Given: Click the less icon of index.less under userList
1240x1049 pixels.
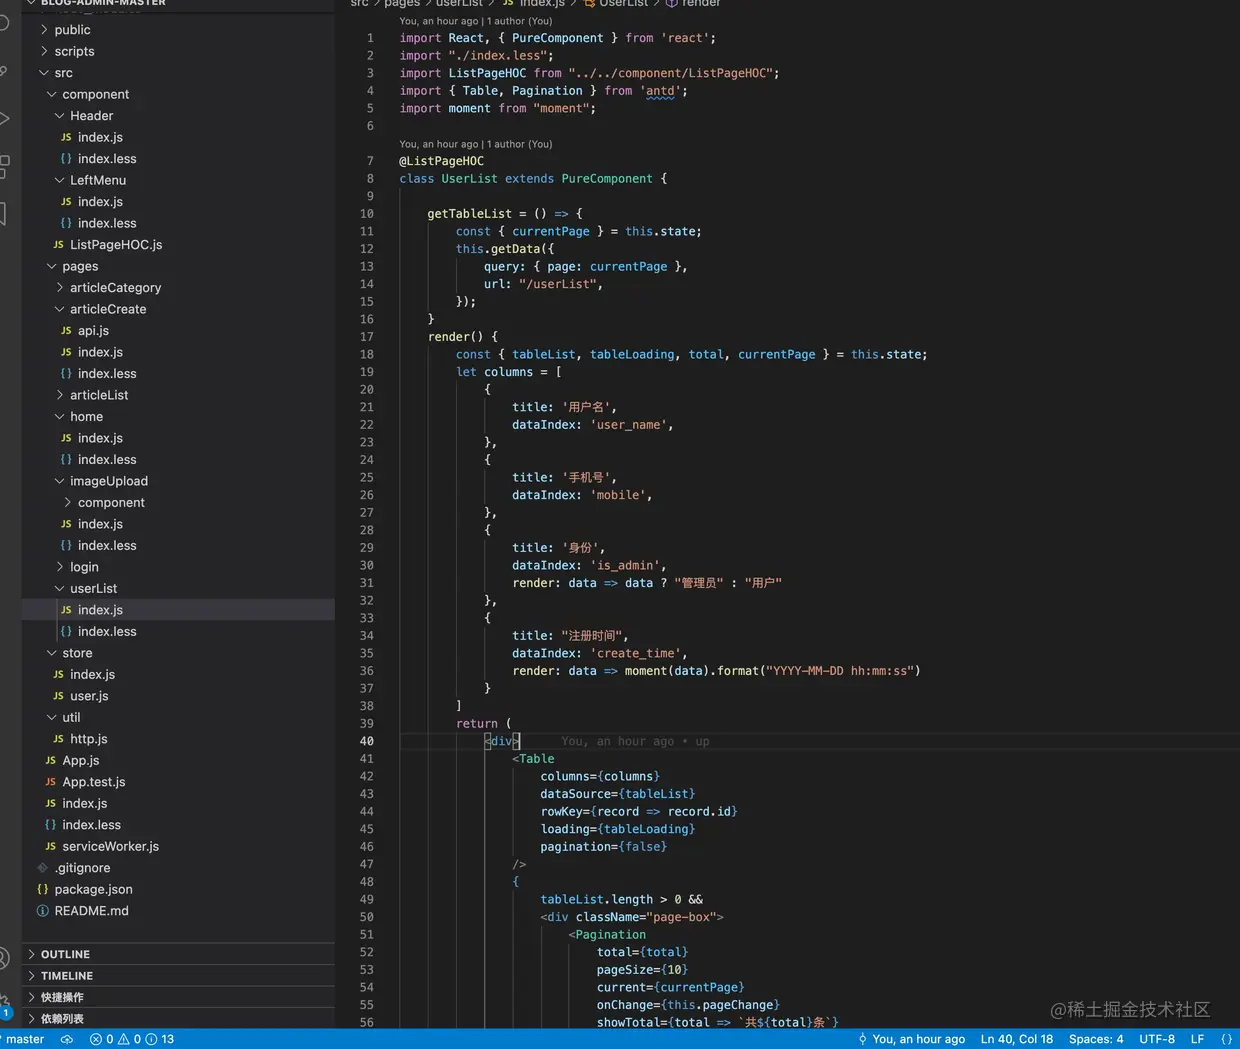Looking at the screenshot, I should pos(66,632).
